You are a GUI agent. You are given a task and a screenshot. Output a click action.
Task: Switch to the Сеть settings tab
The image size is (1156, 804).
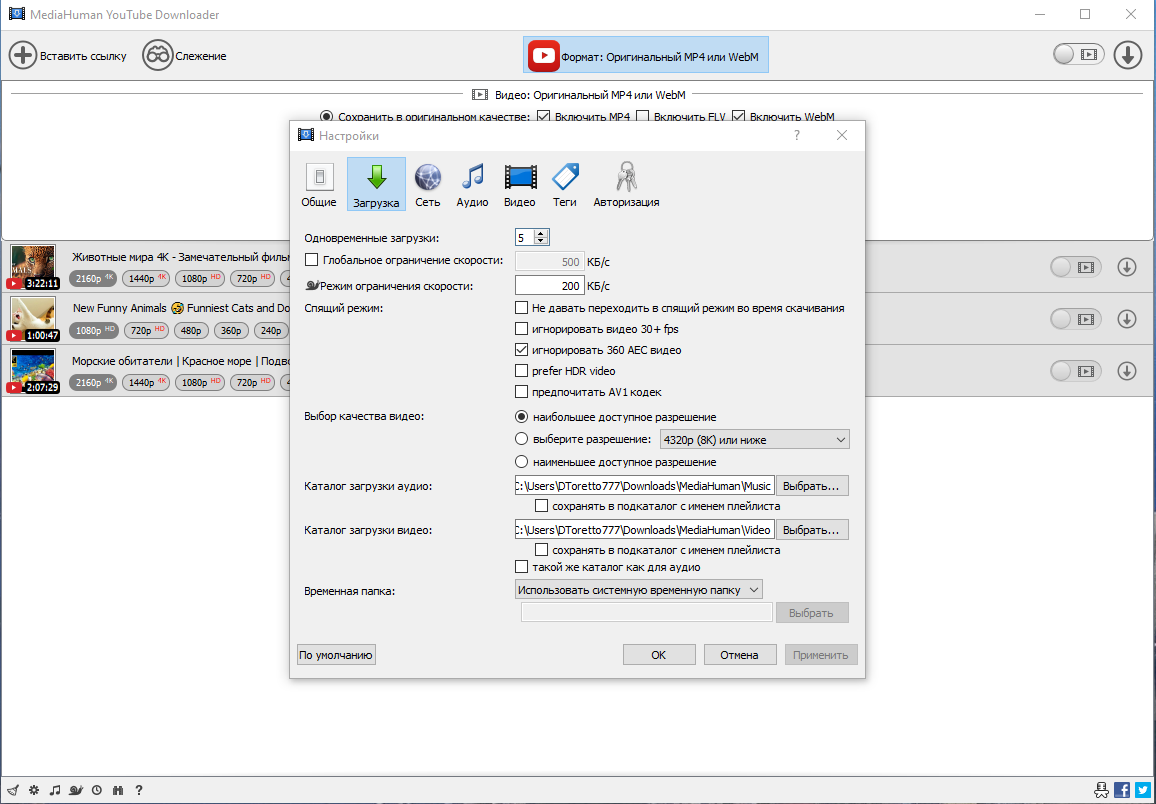click(428, 184)
